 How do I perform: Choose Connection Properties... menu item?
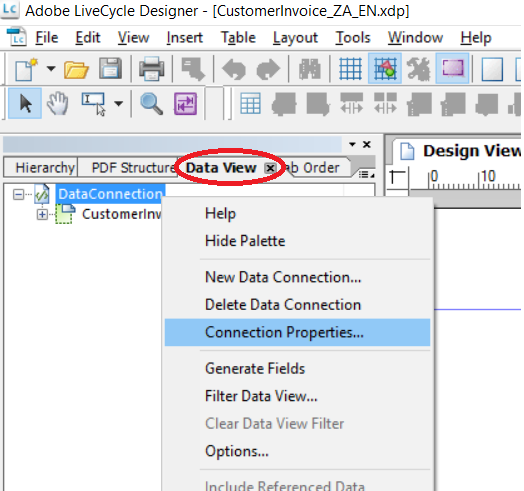point(297,332)
